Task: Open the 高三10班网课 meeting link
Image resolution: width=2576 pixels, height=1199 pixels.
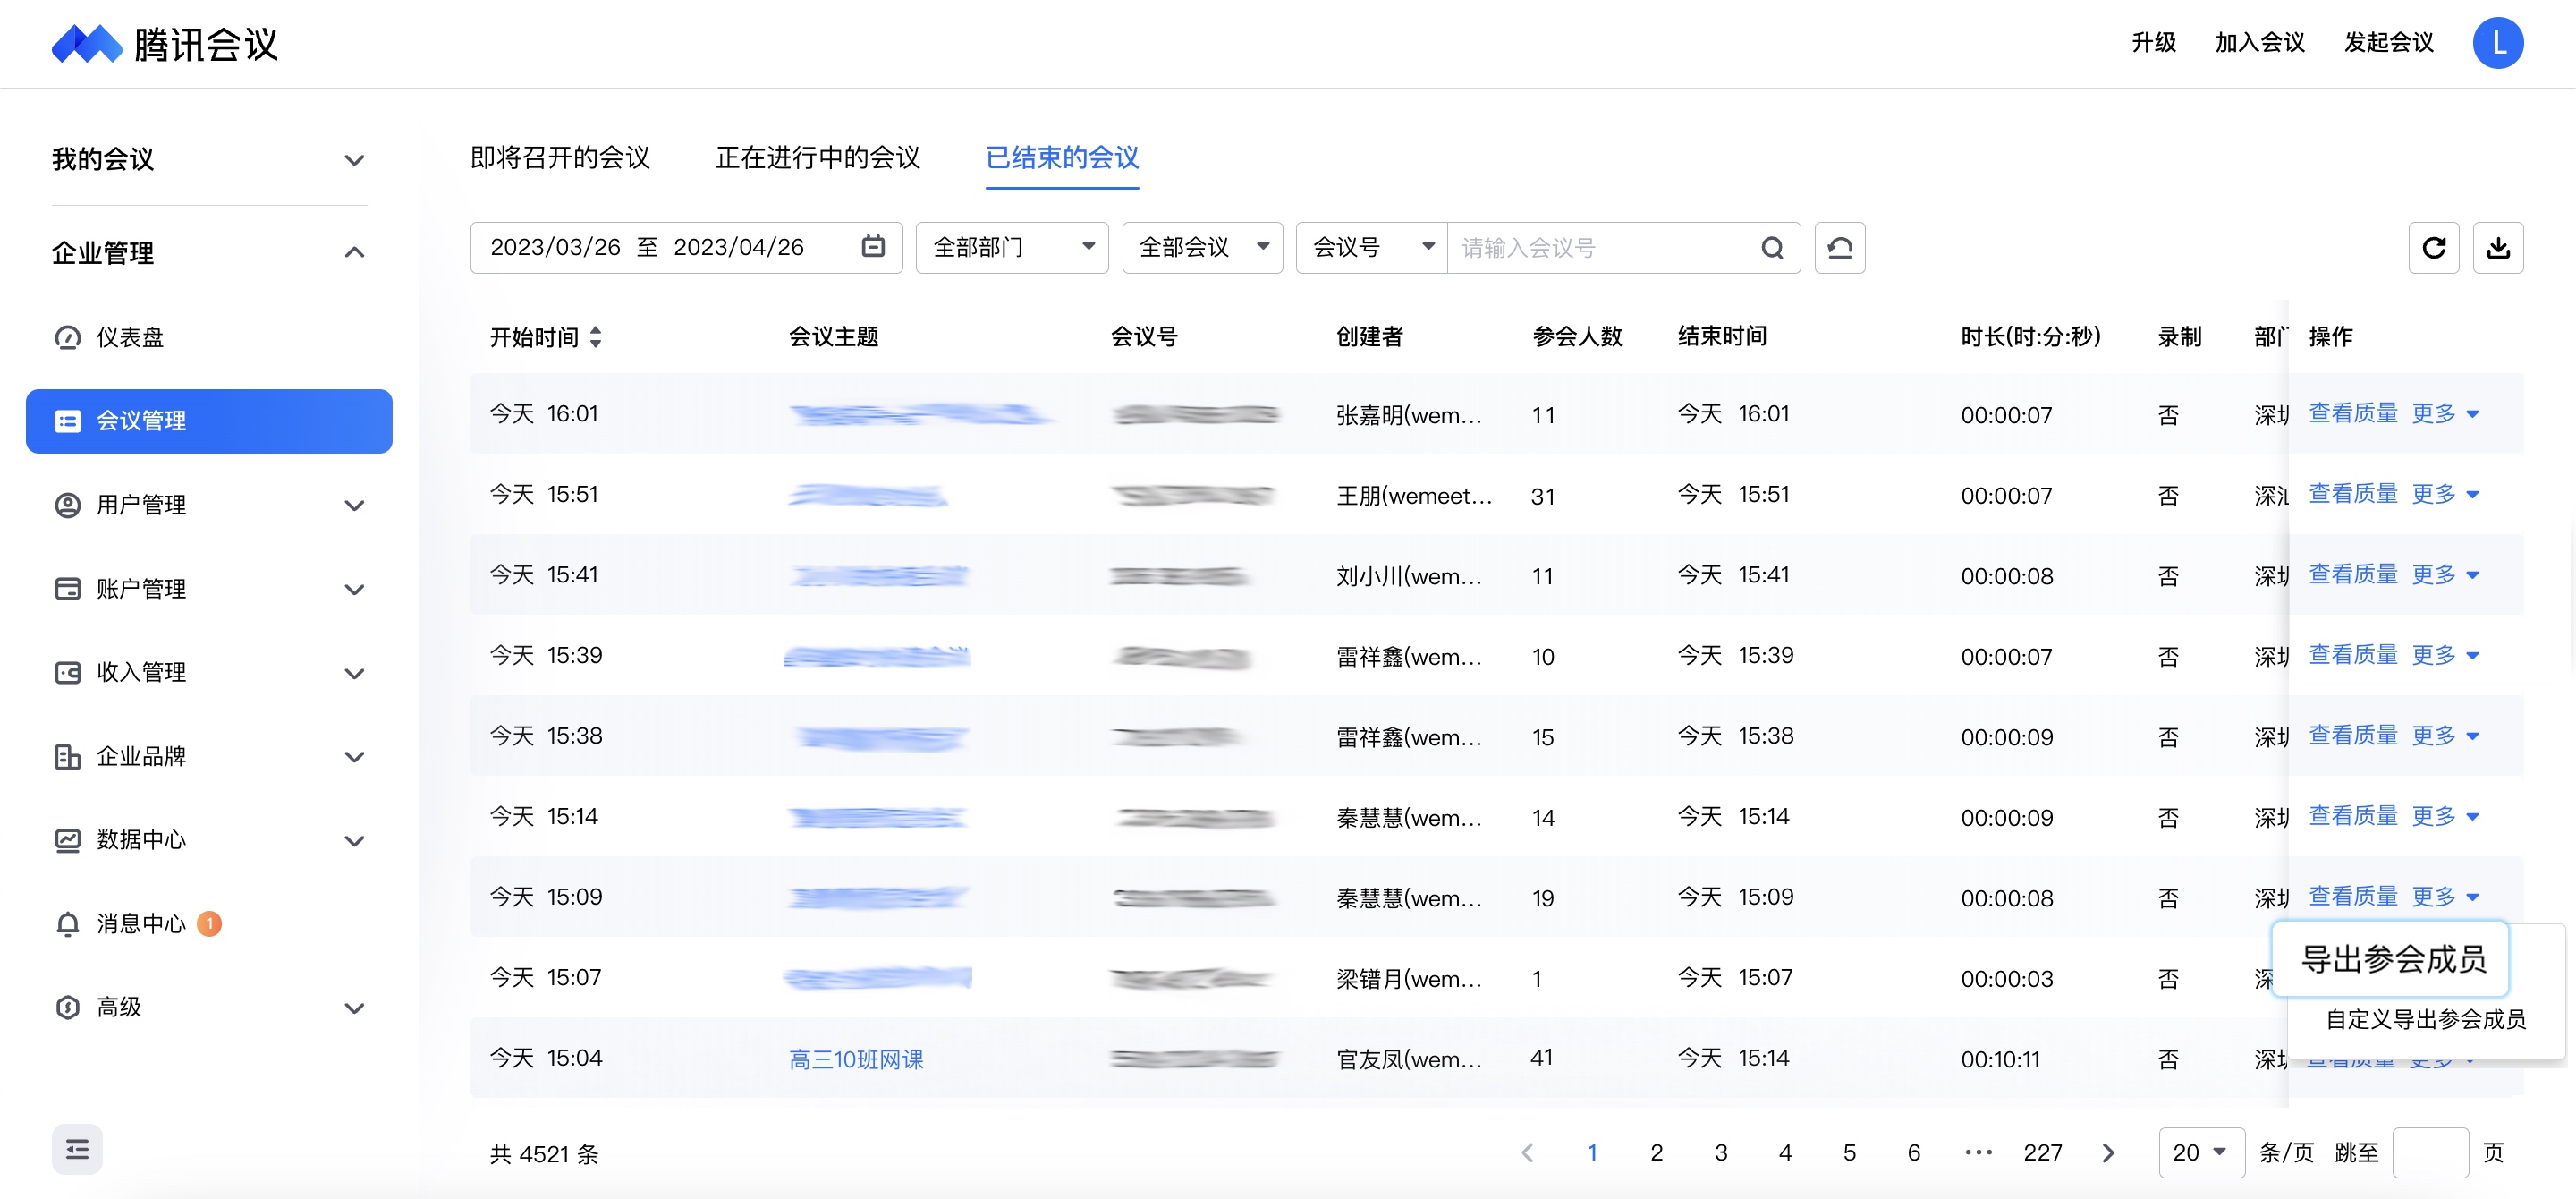Action: point(856,1059)
